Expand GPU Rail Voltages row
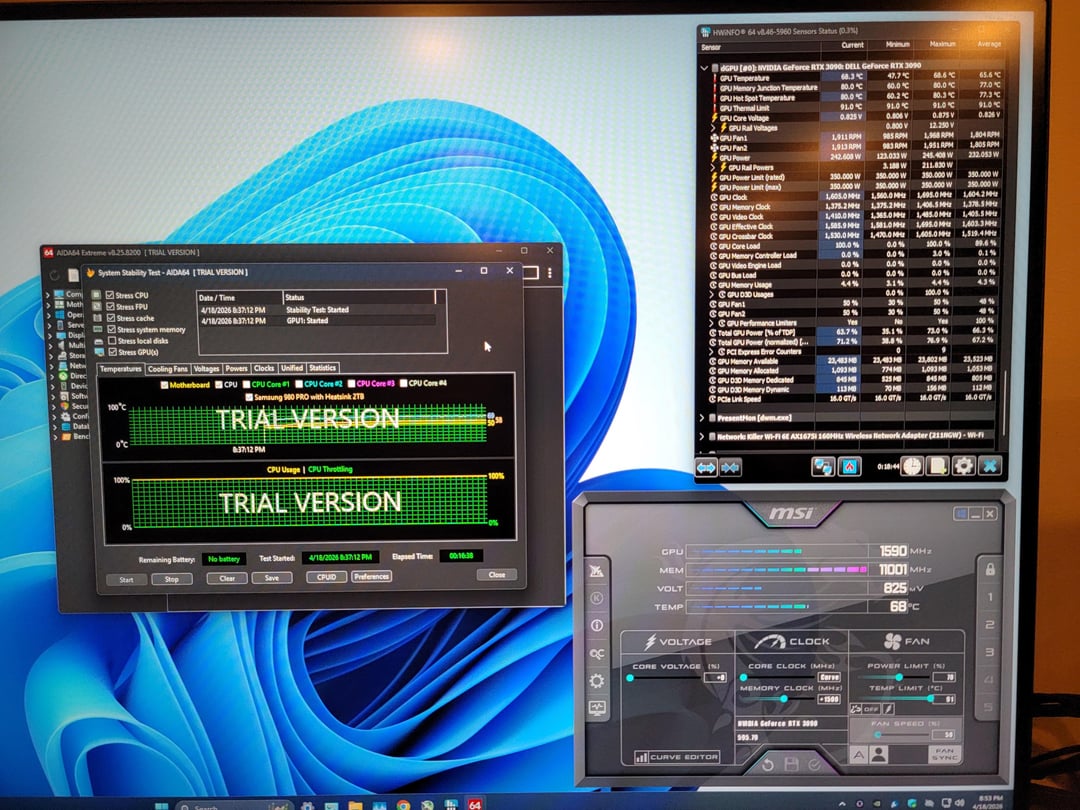1080x810 pixels. (714, 128)
